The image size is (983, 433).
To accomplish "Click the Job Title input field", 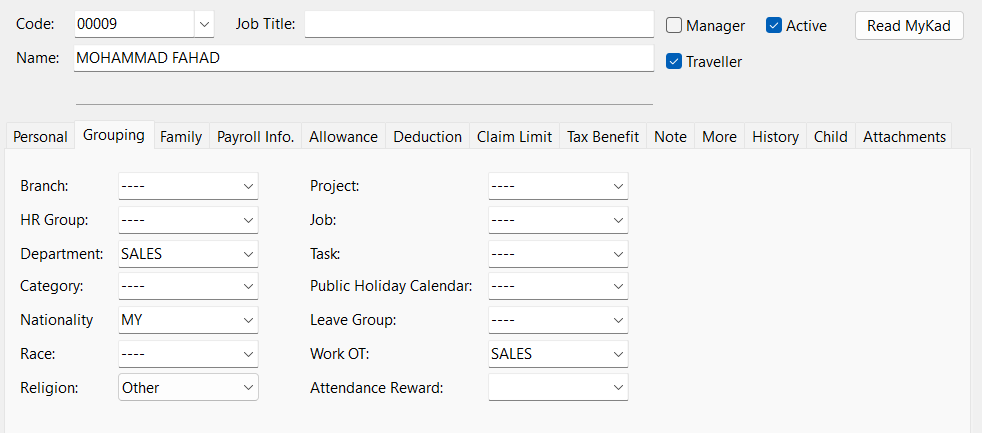I will (x=478, y=24).
